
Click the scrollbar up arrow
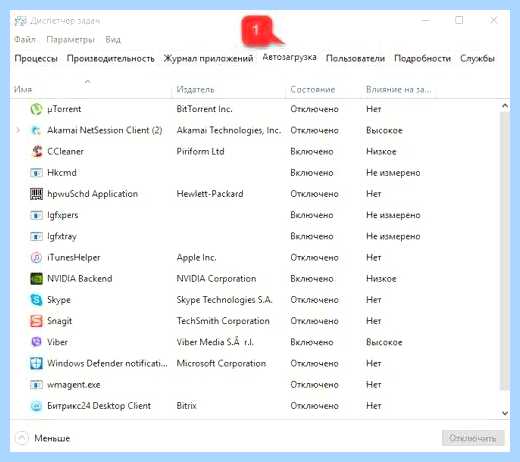(505, 106)
